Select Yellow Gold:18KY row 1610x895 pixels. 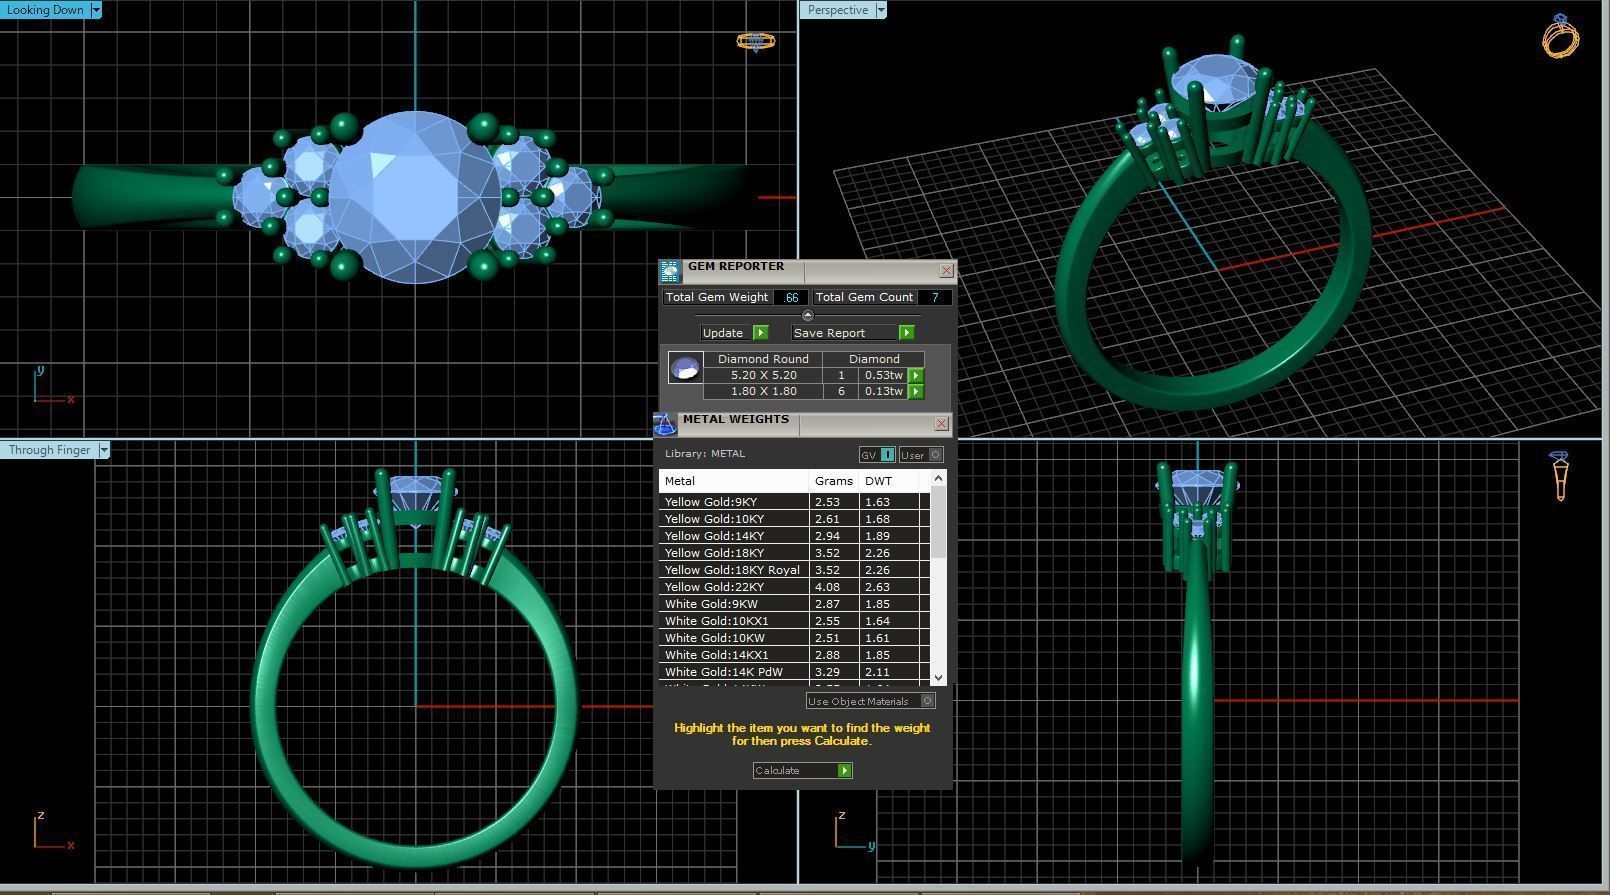tap(794, 553)
